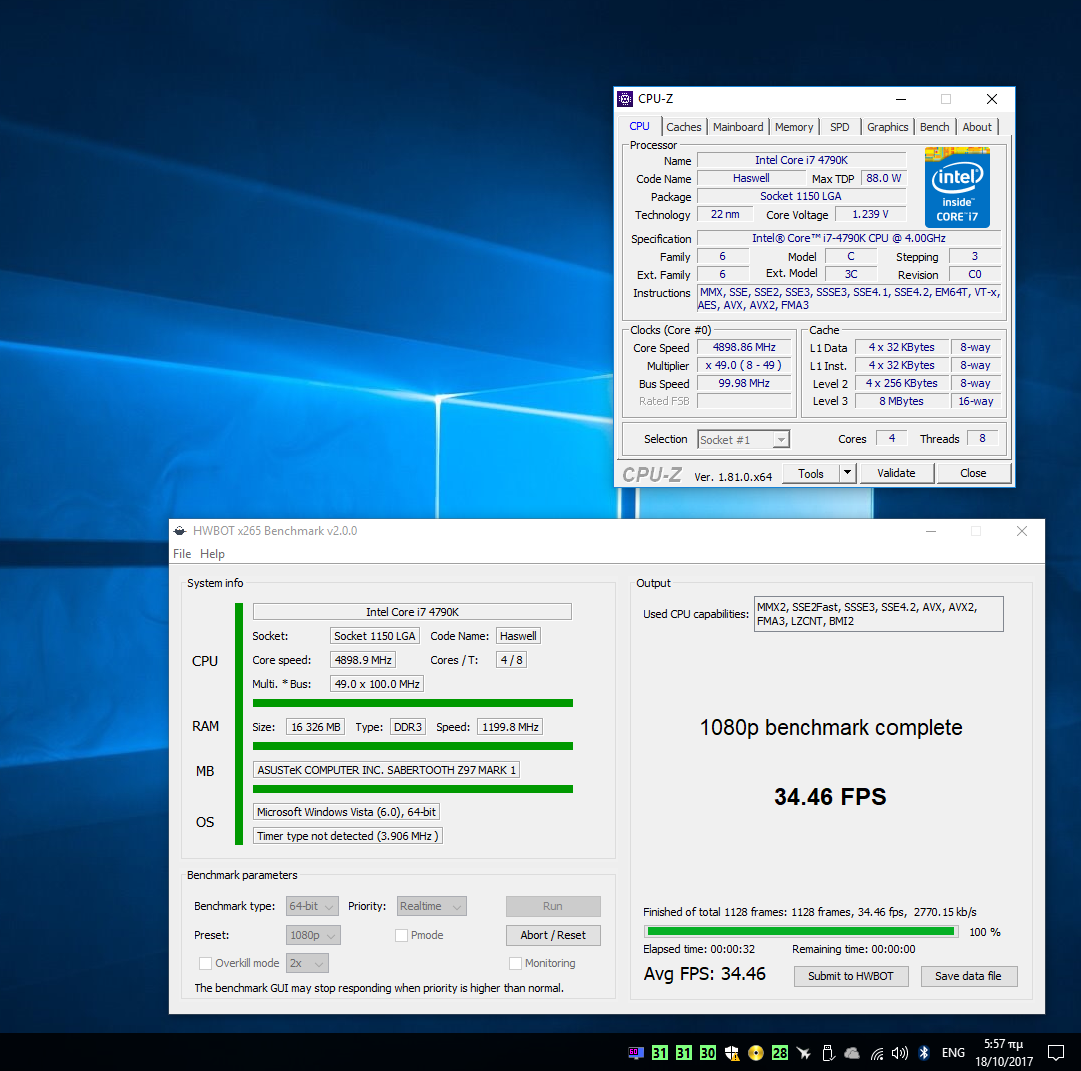Open the Action Center notifications icon
Viewport: 1081px width, 1071px height.
click(x=1055, y=1052)
